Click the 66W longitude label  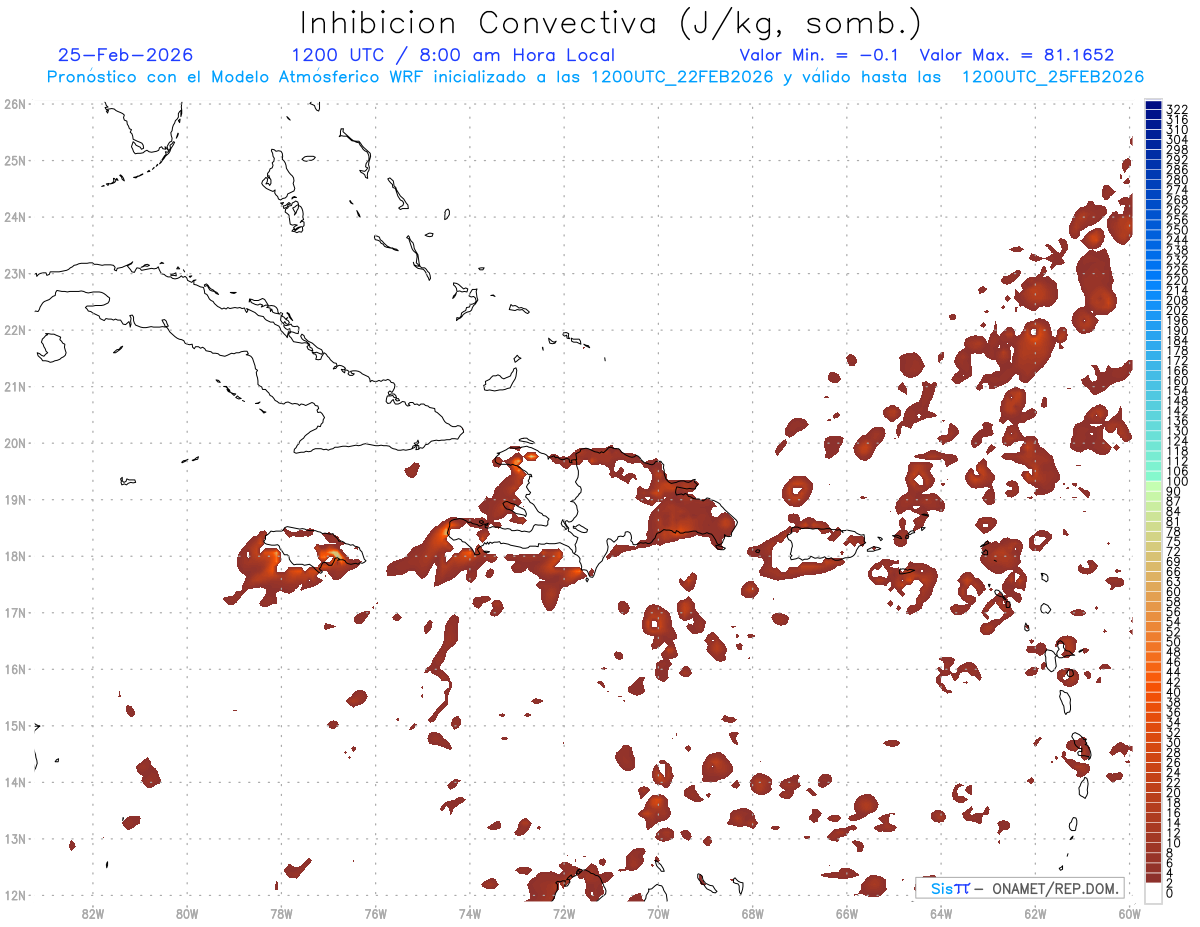[846, 913]
